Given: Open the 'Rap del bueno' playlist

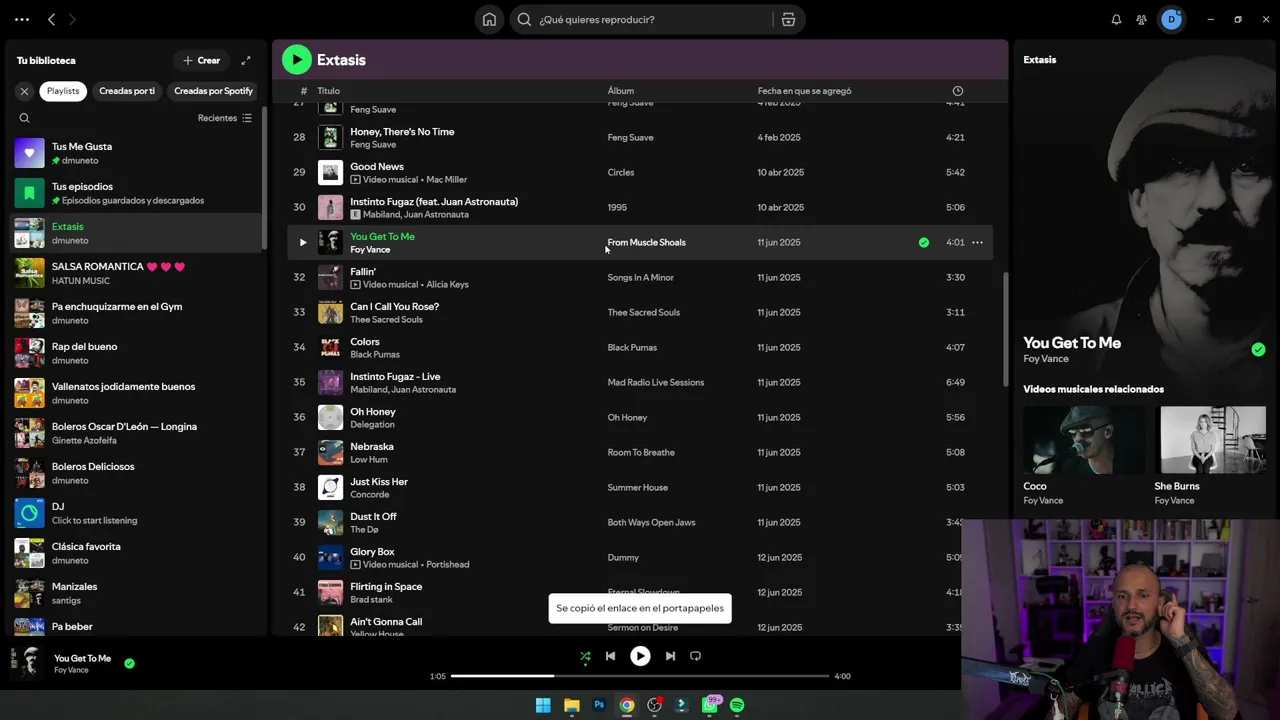Looking at the screenshot, I should (135, 353).
